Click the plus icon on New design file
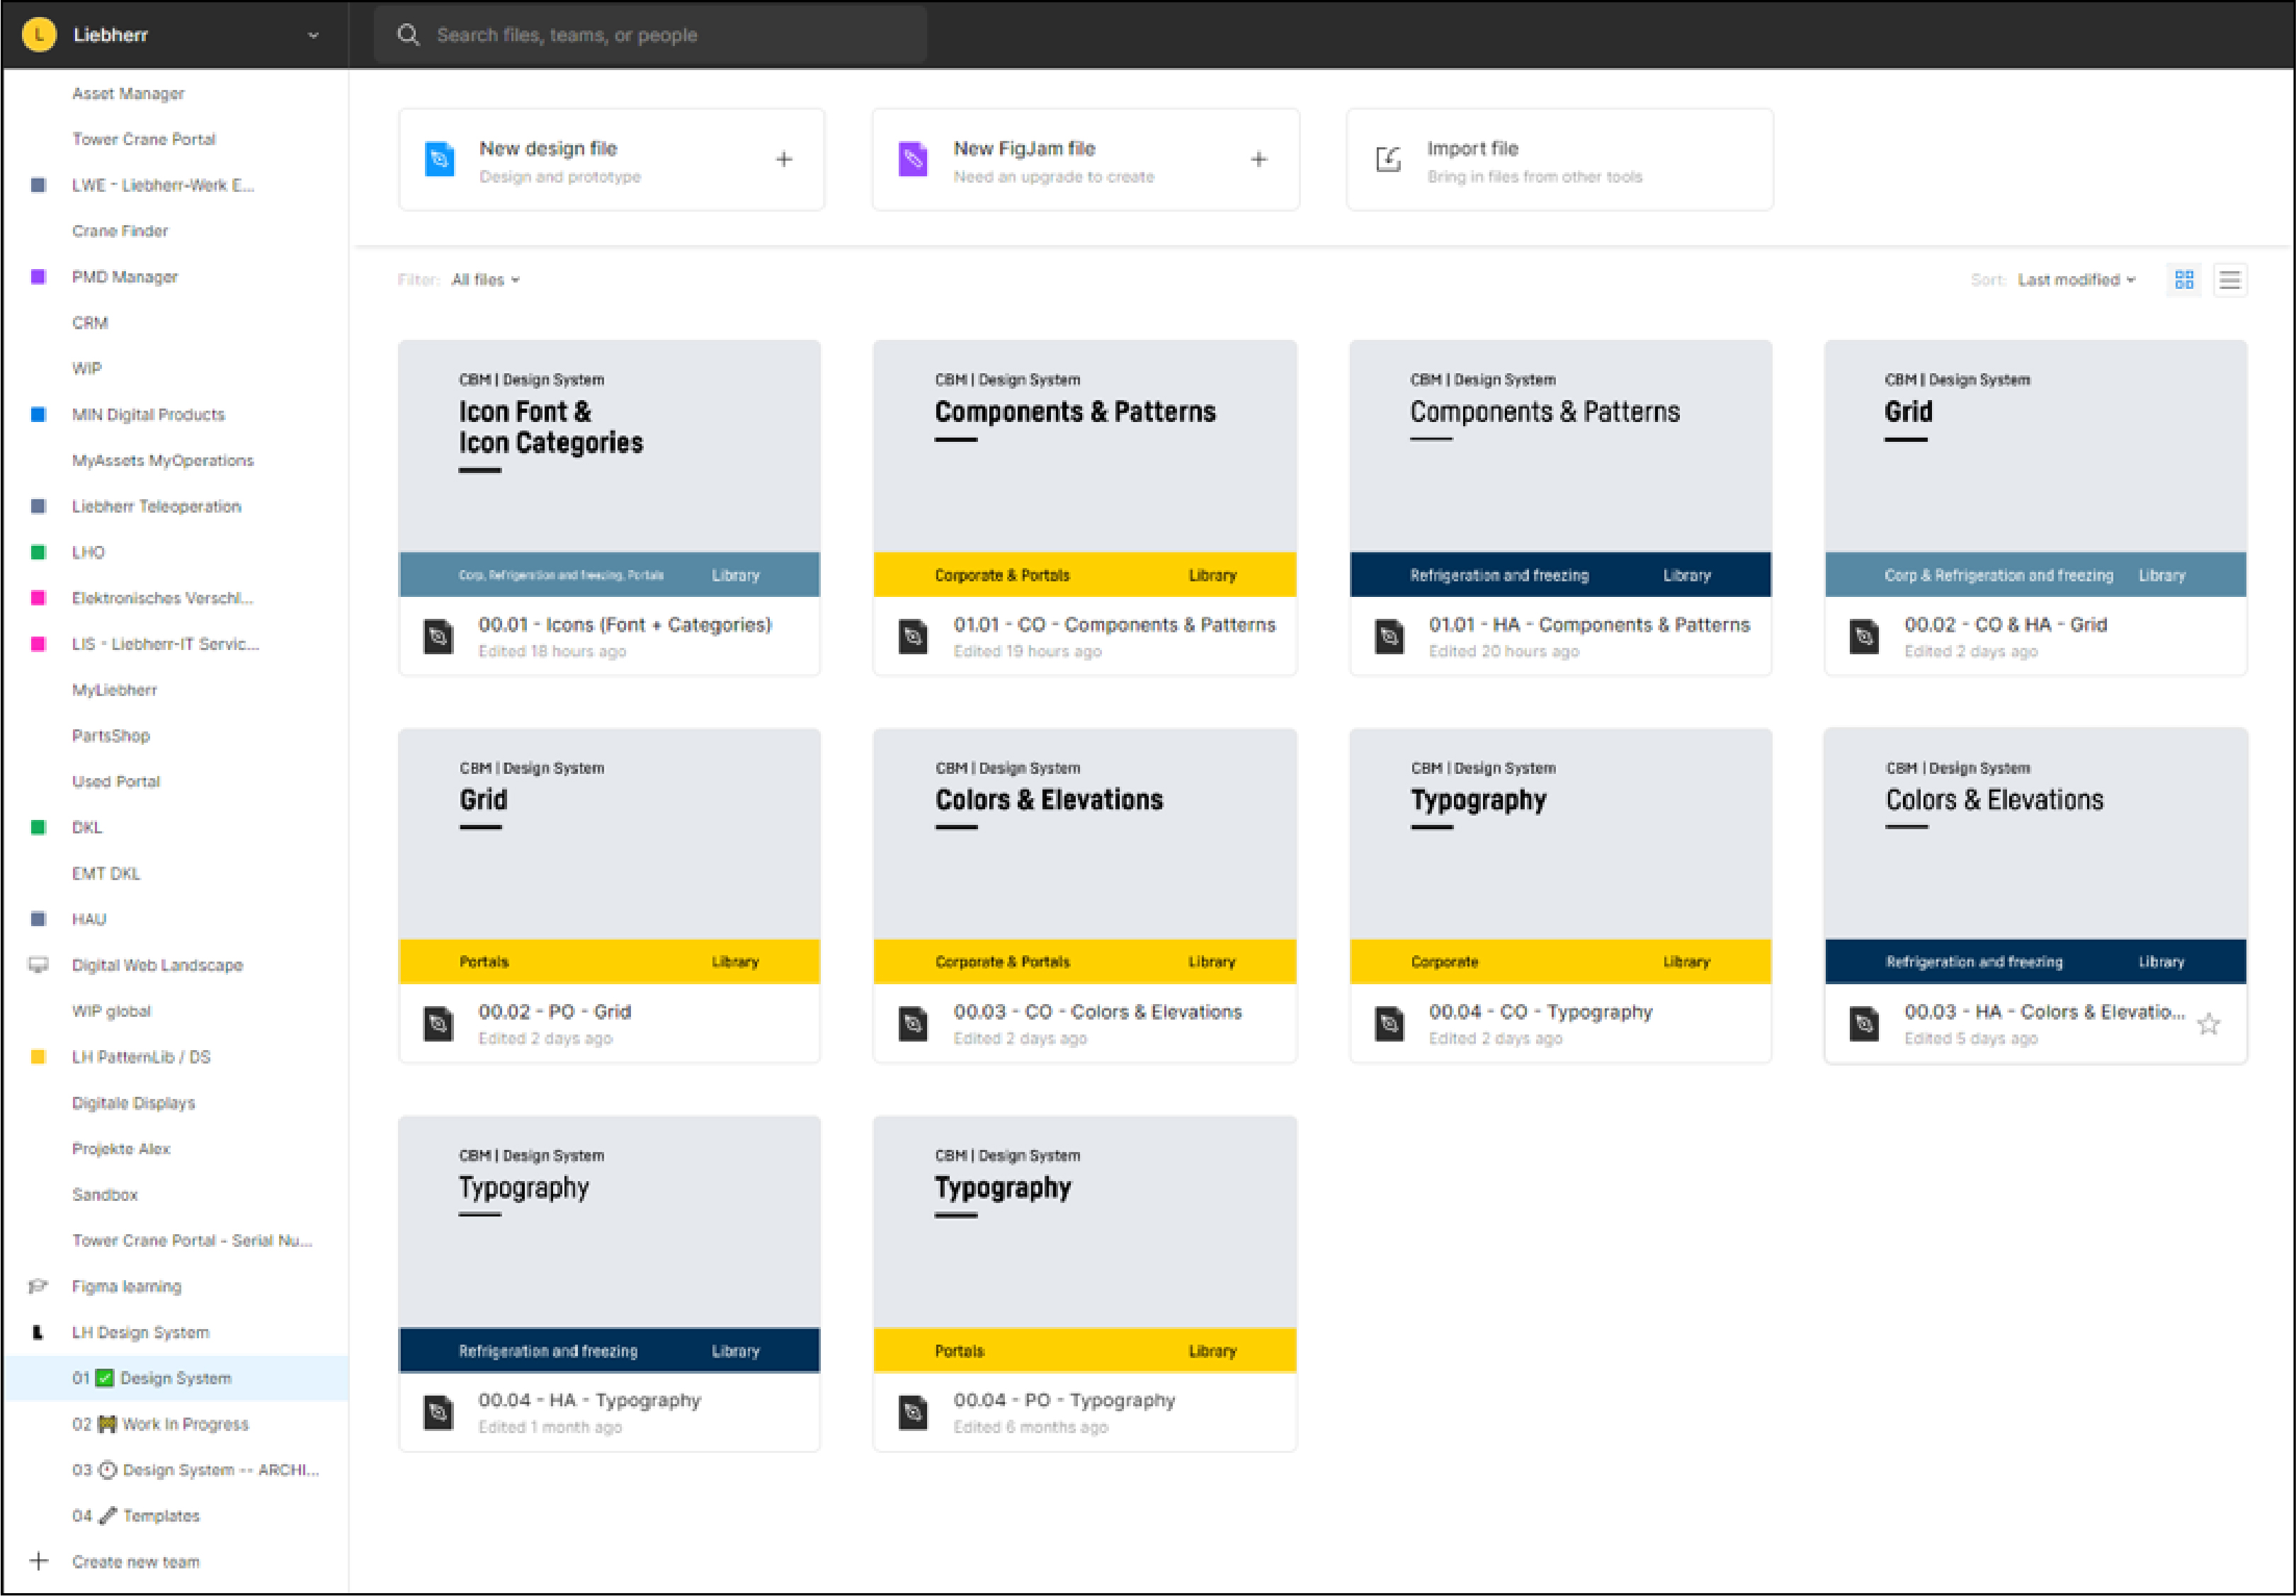2296x1596 pixels. (784, 160)
